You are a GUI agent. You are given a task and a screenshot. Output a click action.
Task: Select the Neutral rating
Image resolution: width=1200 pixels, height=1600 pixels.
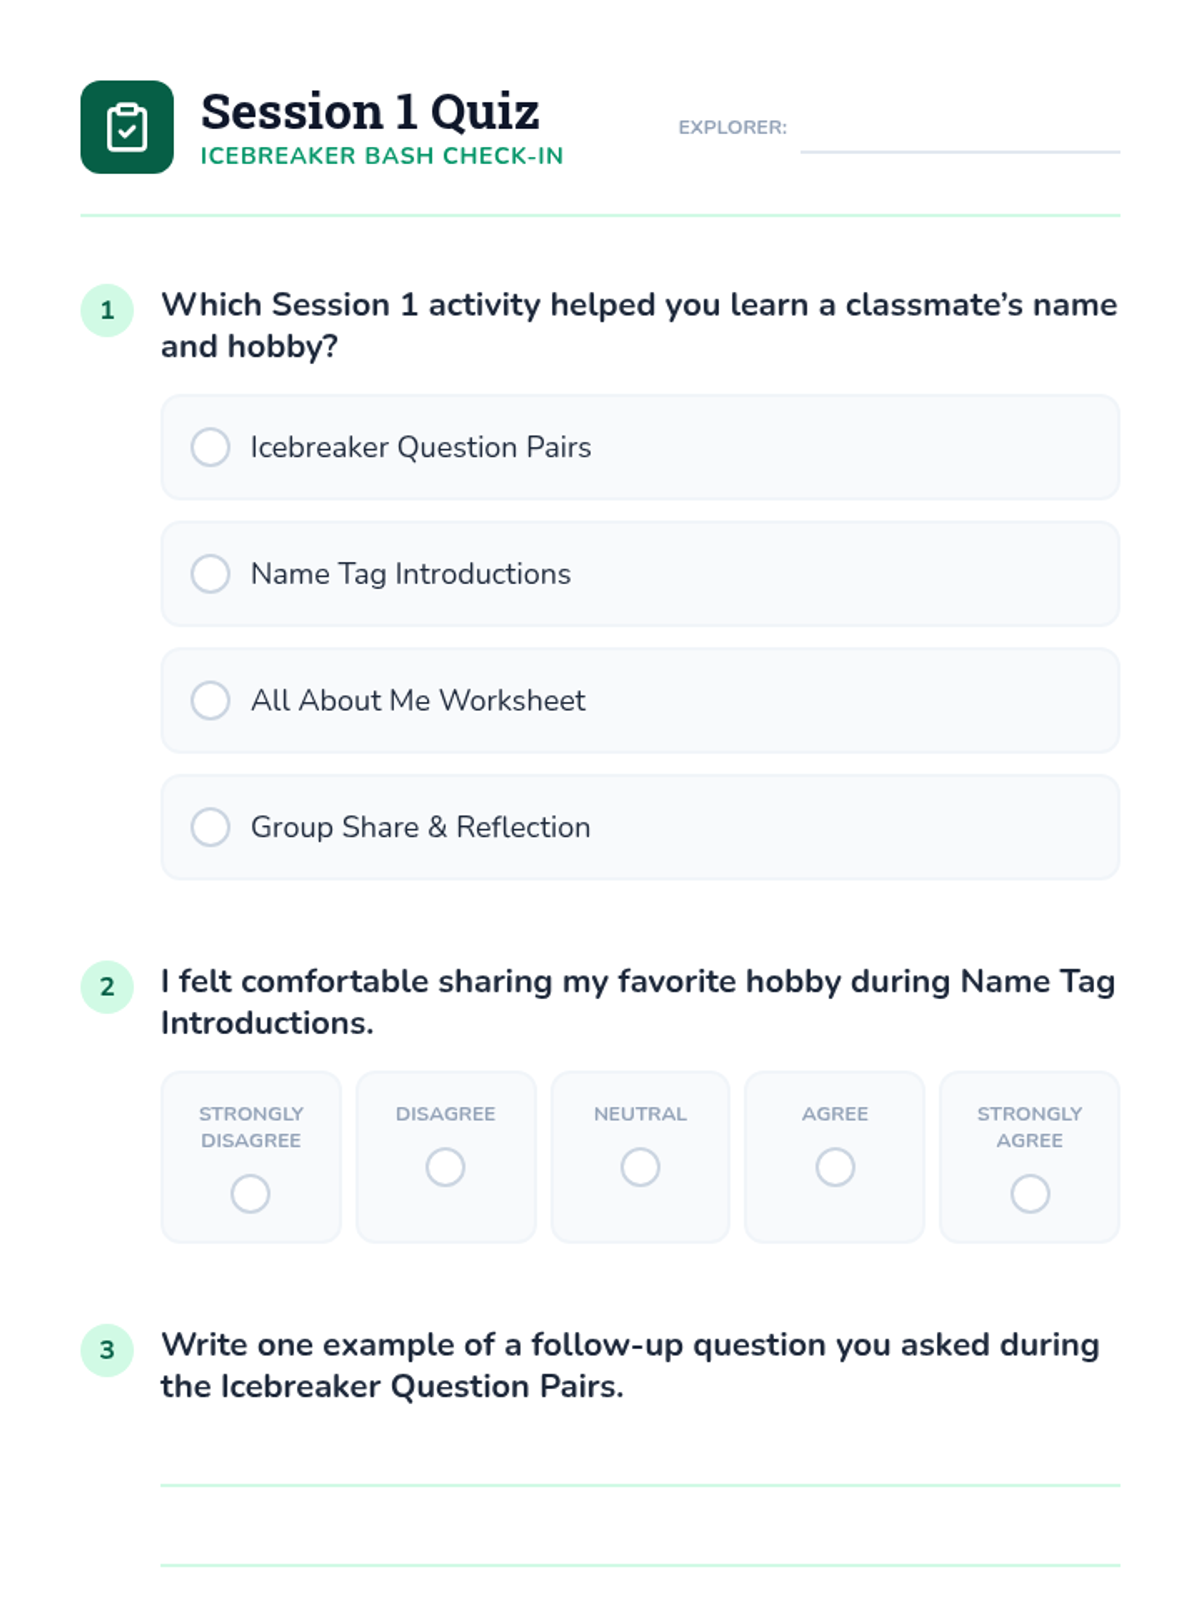coord(640,1167)
